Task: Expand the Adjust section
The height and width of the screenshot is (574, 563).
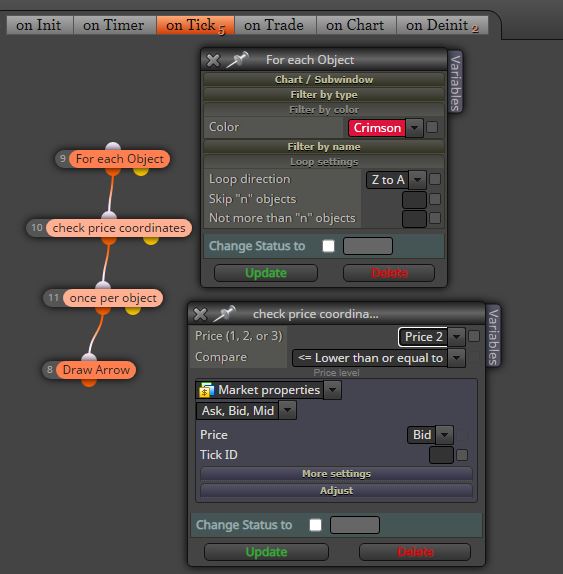Action: pos(336,491)
